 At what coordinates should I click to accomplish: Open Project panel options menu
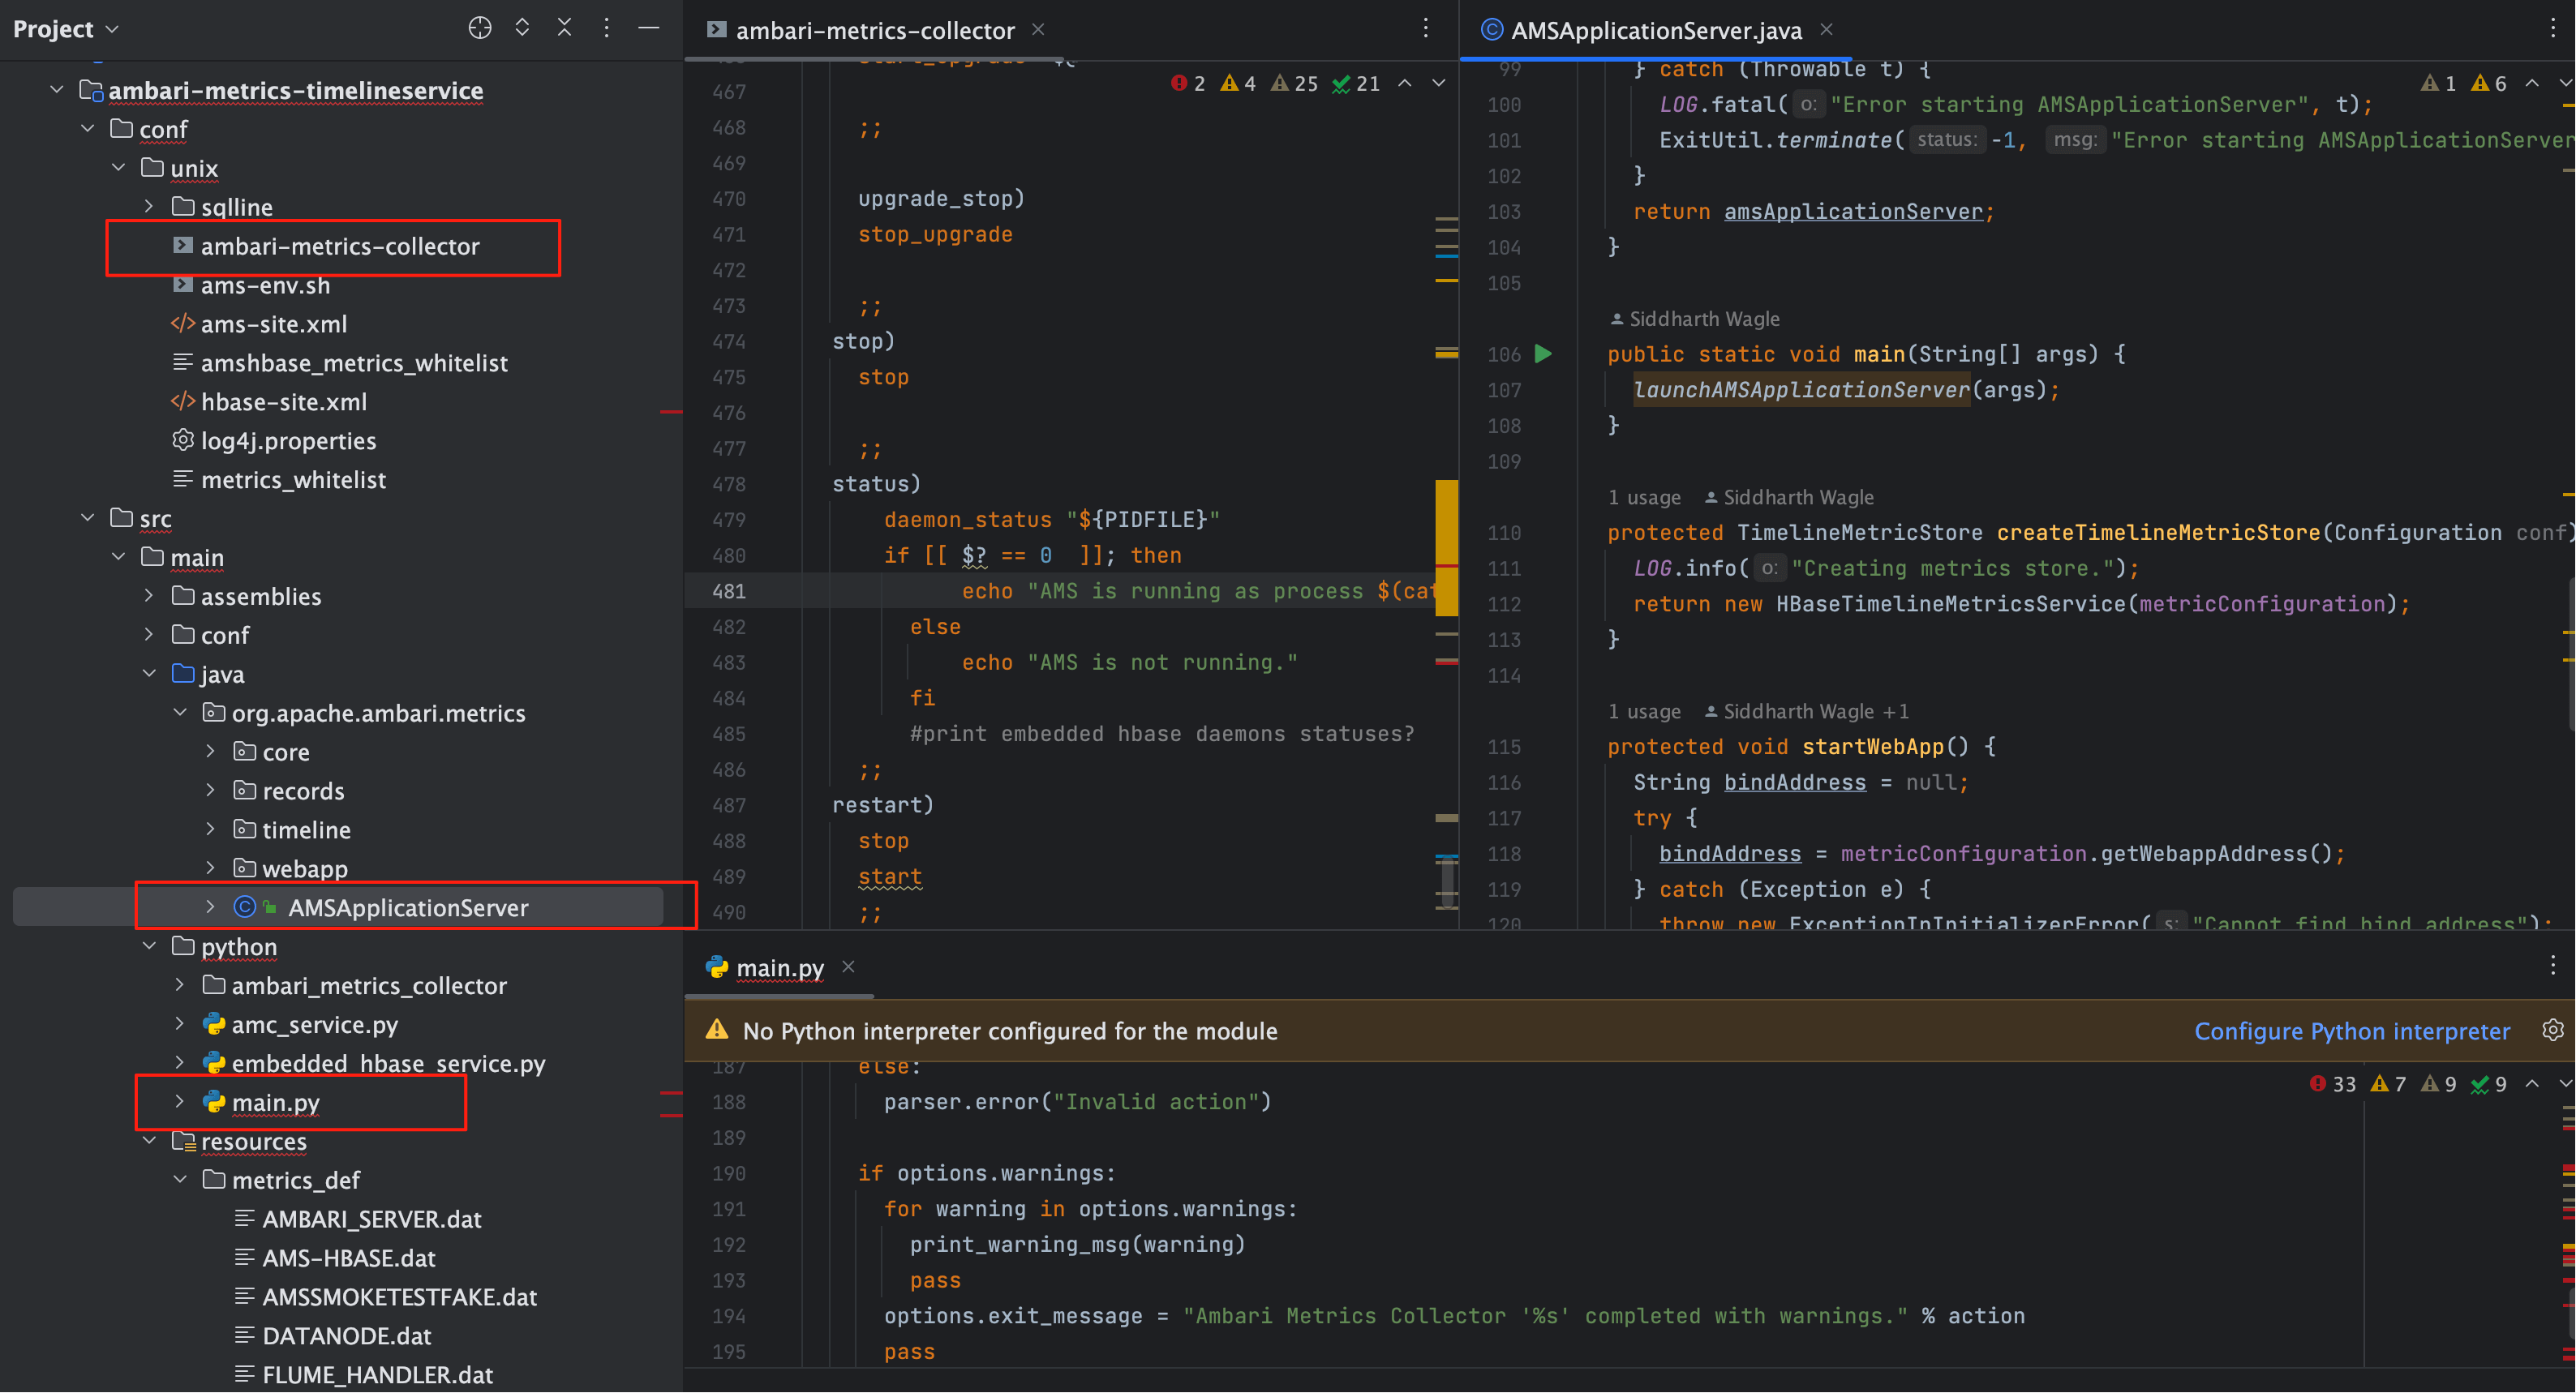coord(606,28)
